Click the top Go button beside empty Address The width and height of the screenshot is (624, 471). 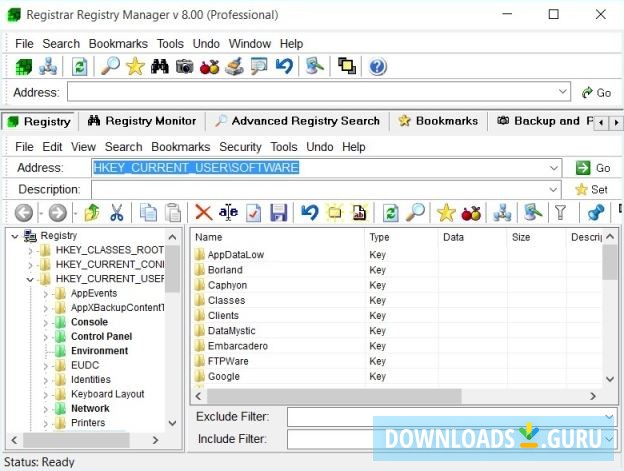click(x=596, y=93)
